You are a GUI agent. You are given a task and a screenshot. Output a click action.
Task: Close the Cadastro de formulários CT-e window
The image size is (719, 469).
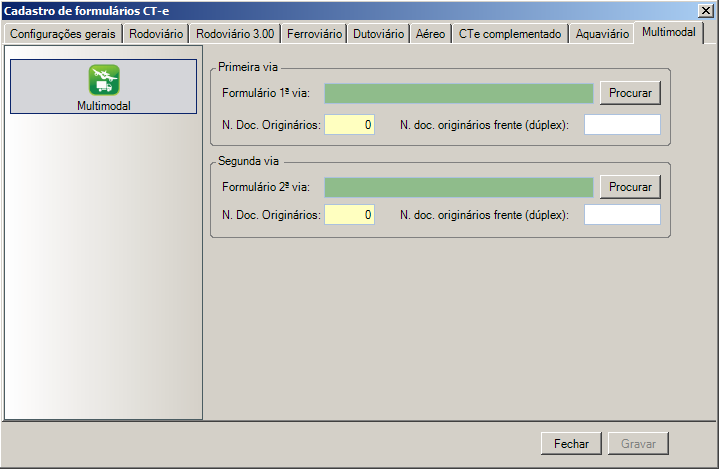(x=706, y=10)
